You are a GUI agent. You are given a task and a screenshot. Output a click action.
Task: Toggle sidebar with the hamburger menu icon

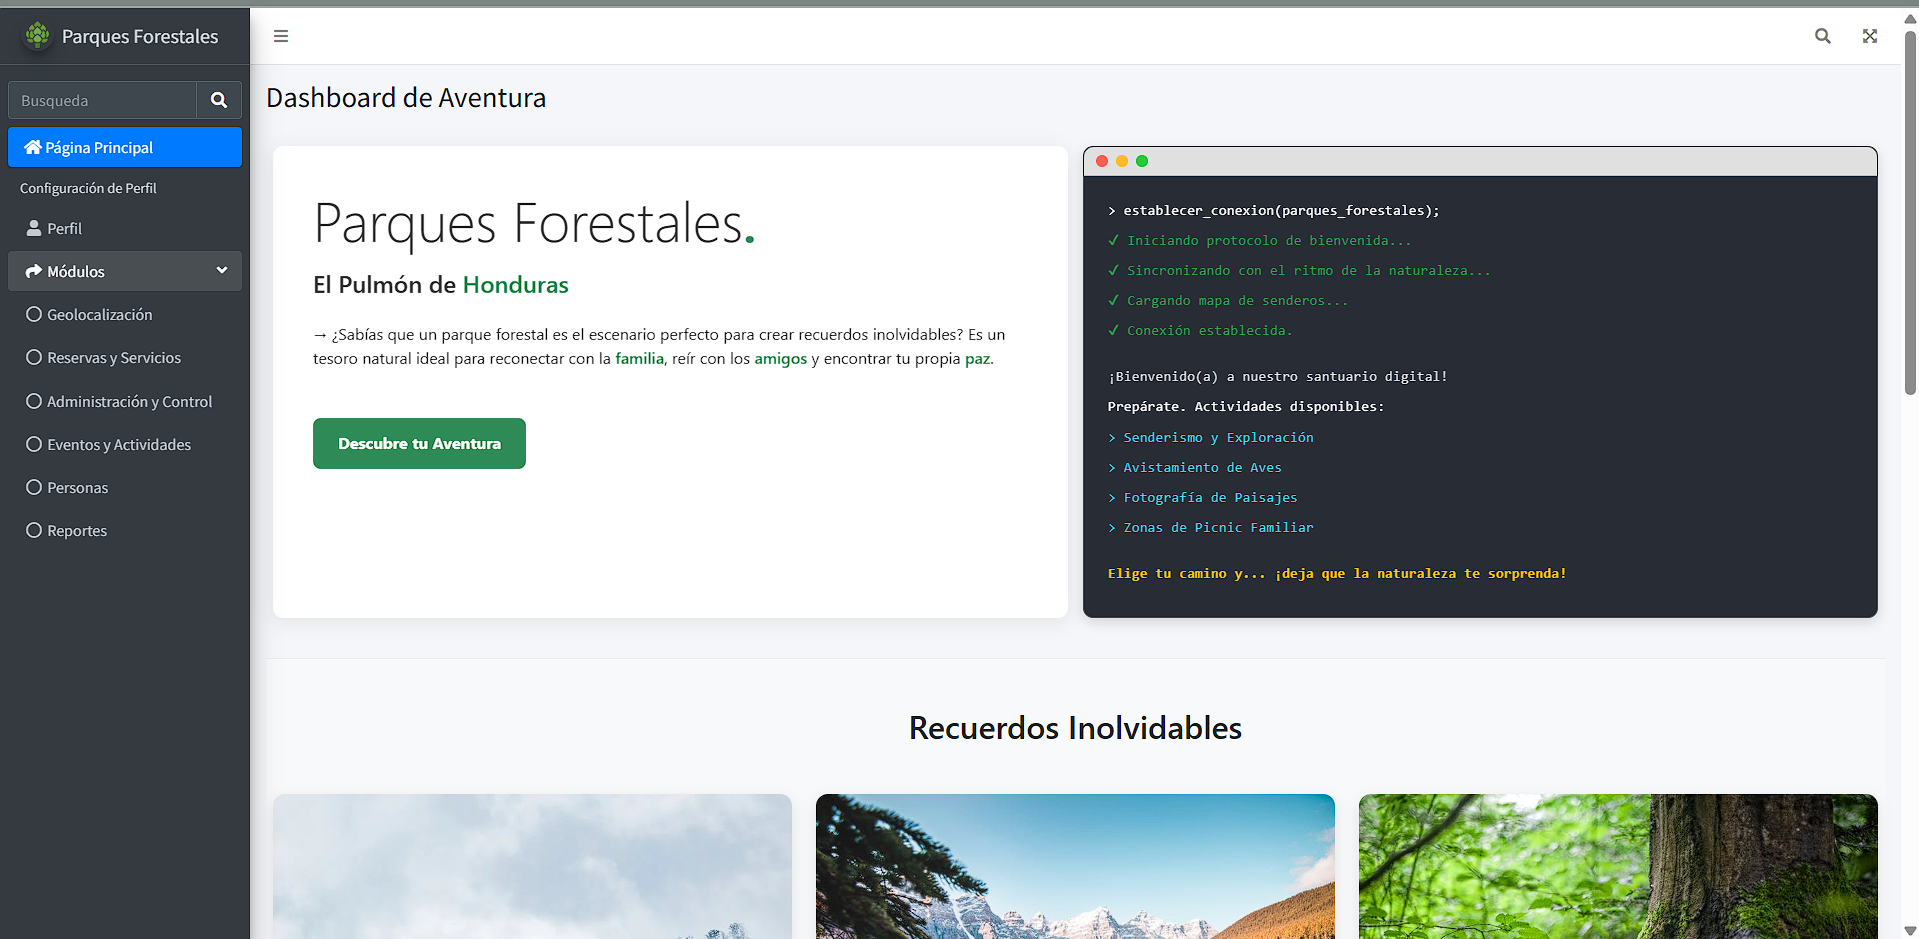281,36
